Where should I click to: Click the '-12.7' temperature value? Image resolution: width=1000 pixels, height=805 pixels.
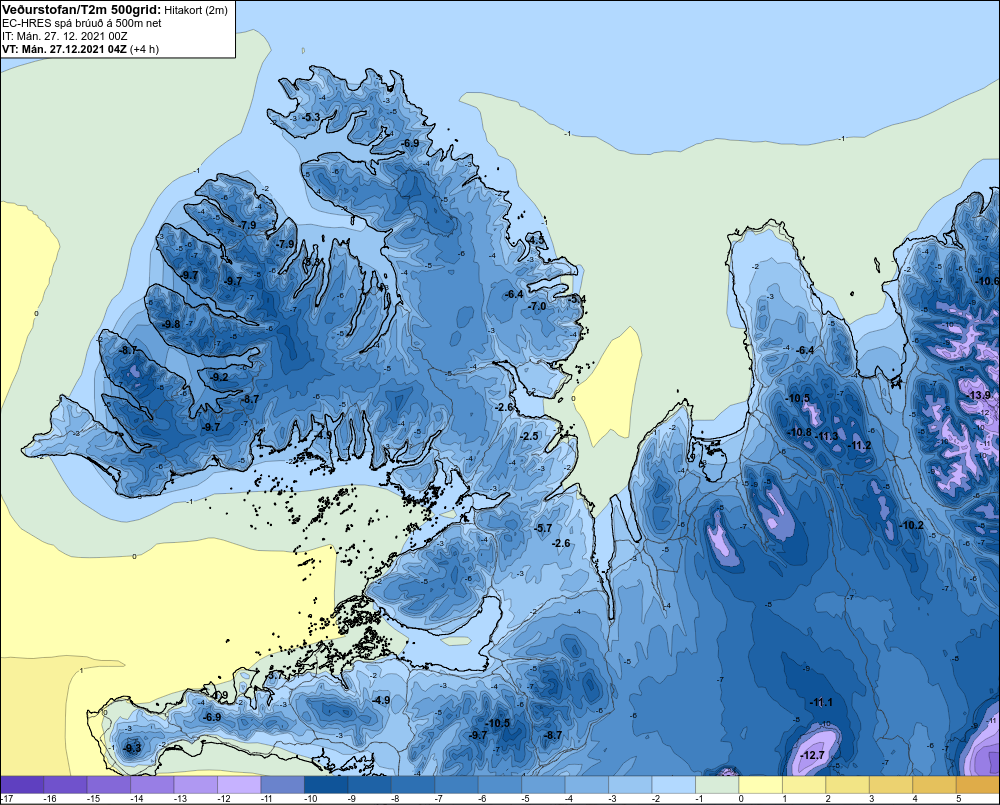(x=812, y=755)
